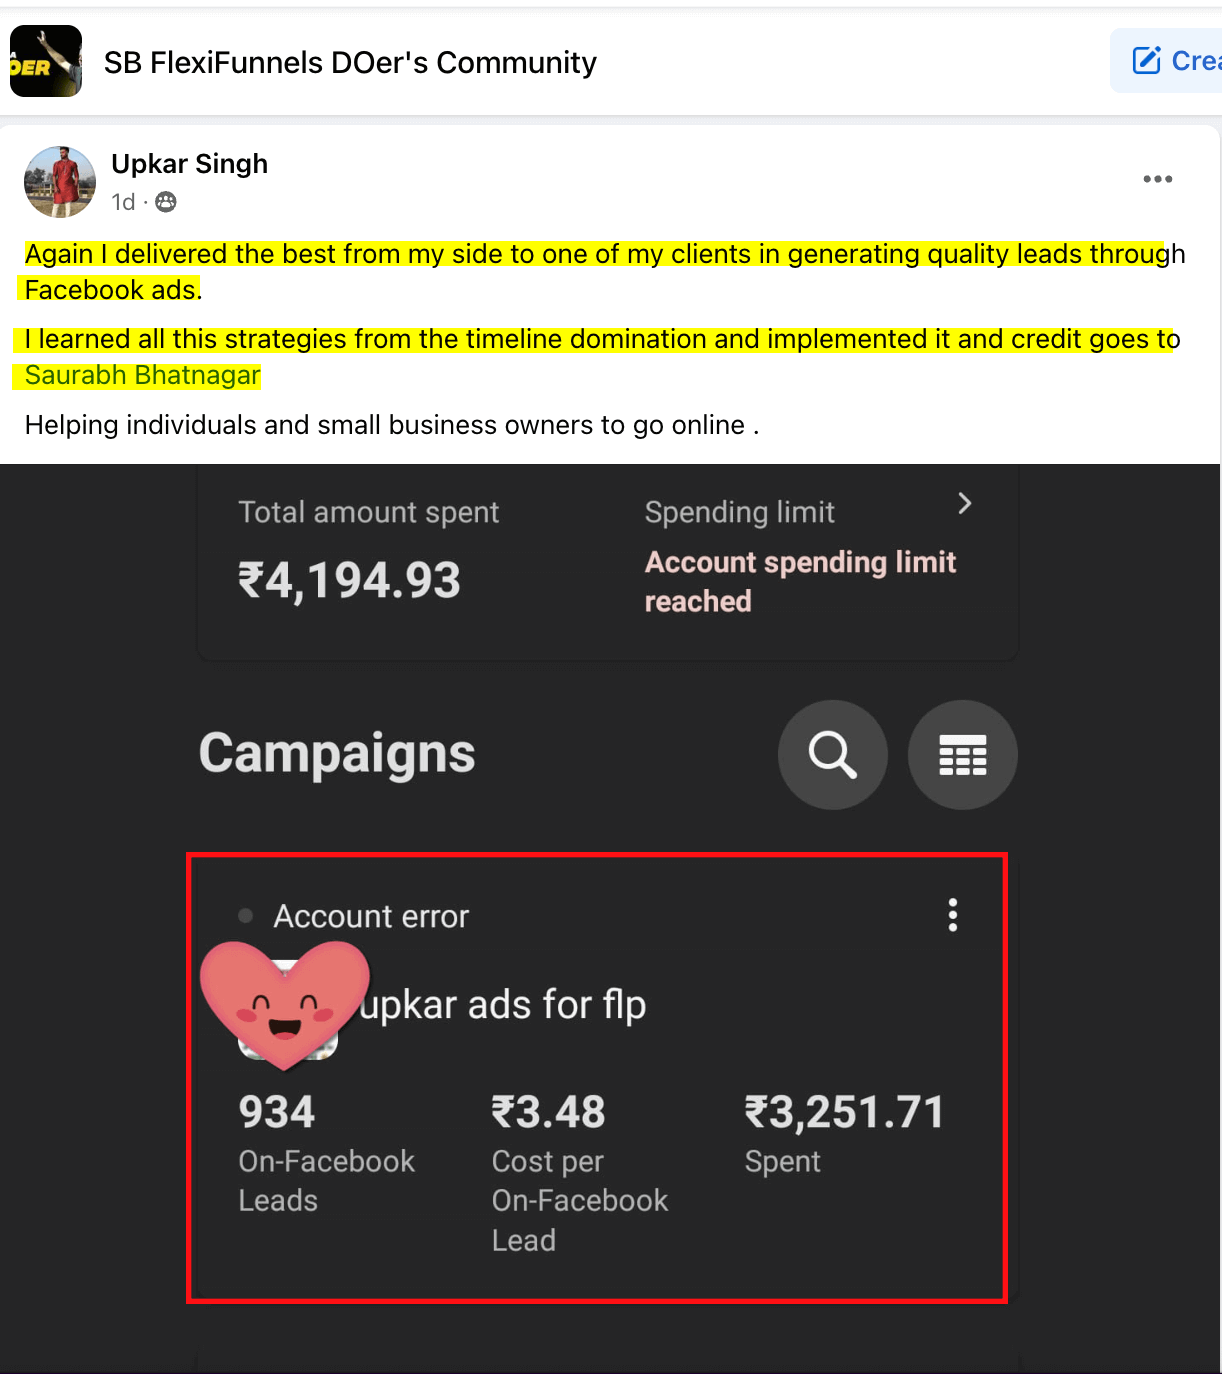
Task: Click the 1d post timestamp
Action: click(x=123, y=202)
